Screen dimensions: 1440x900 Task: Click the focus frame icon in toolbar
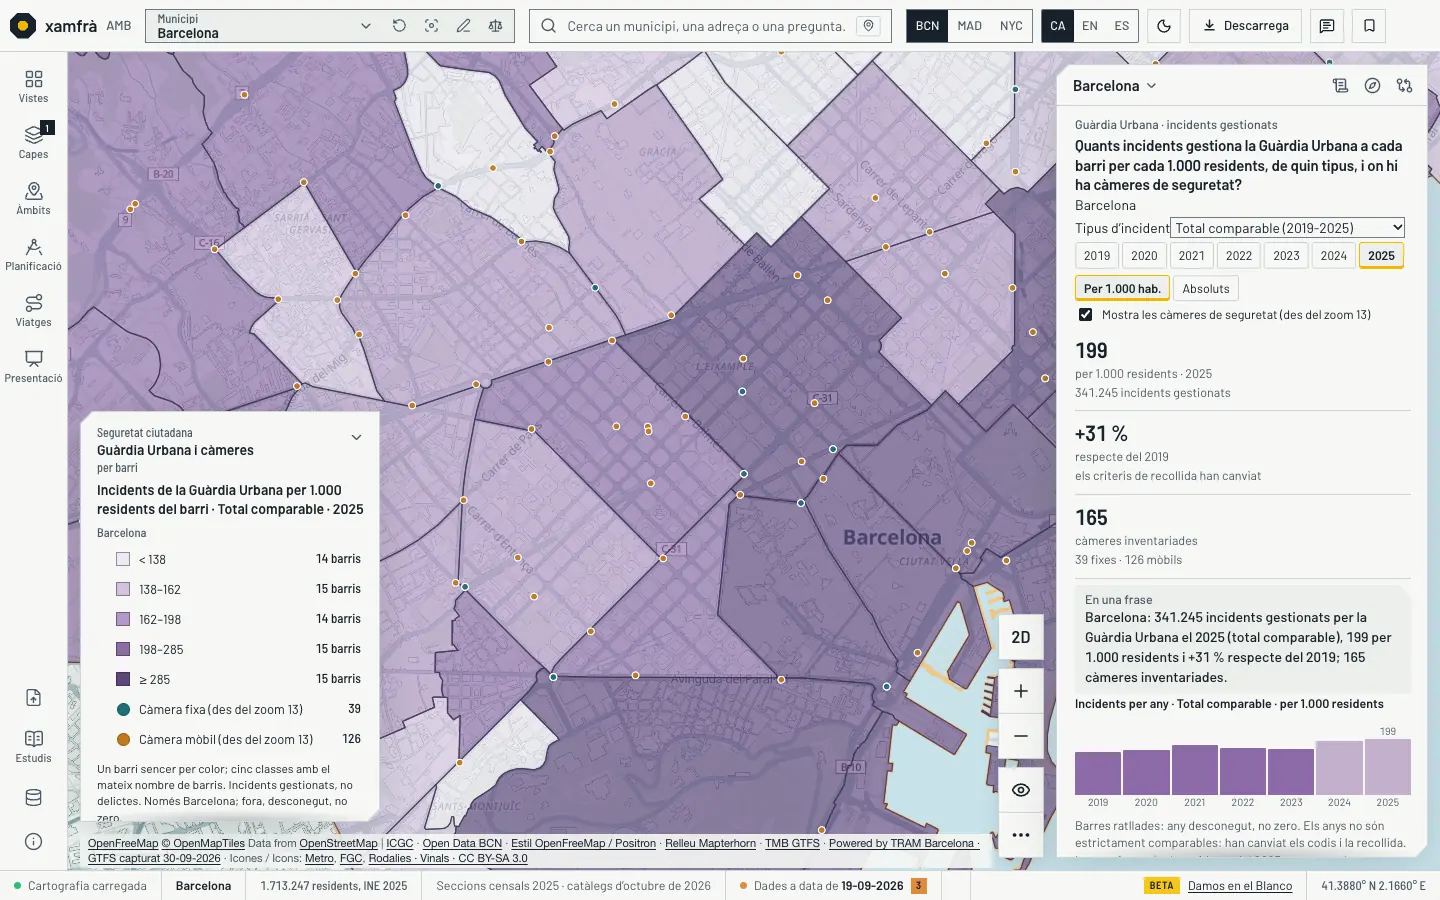431,26
